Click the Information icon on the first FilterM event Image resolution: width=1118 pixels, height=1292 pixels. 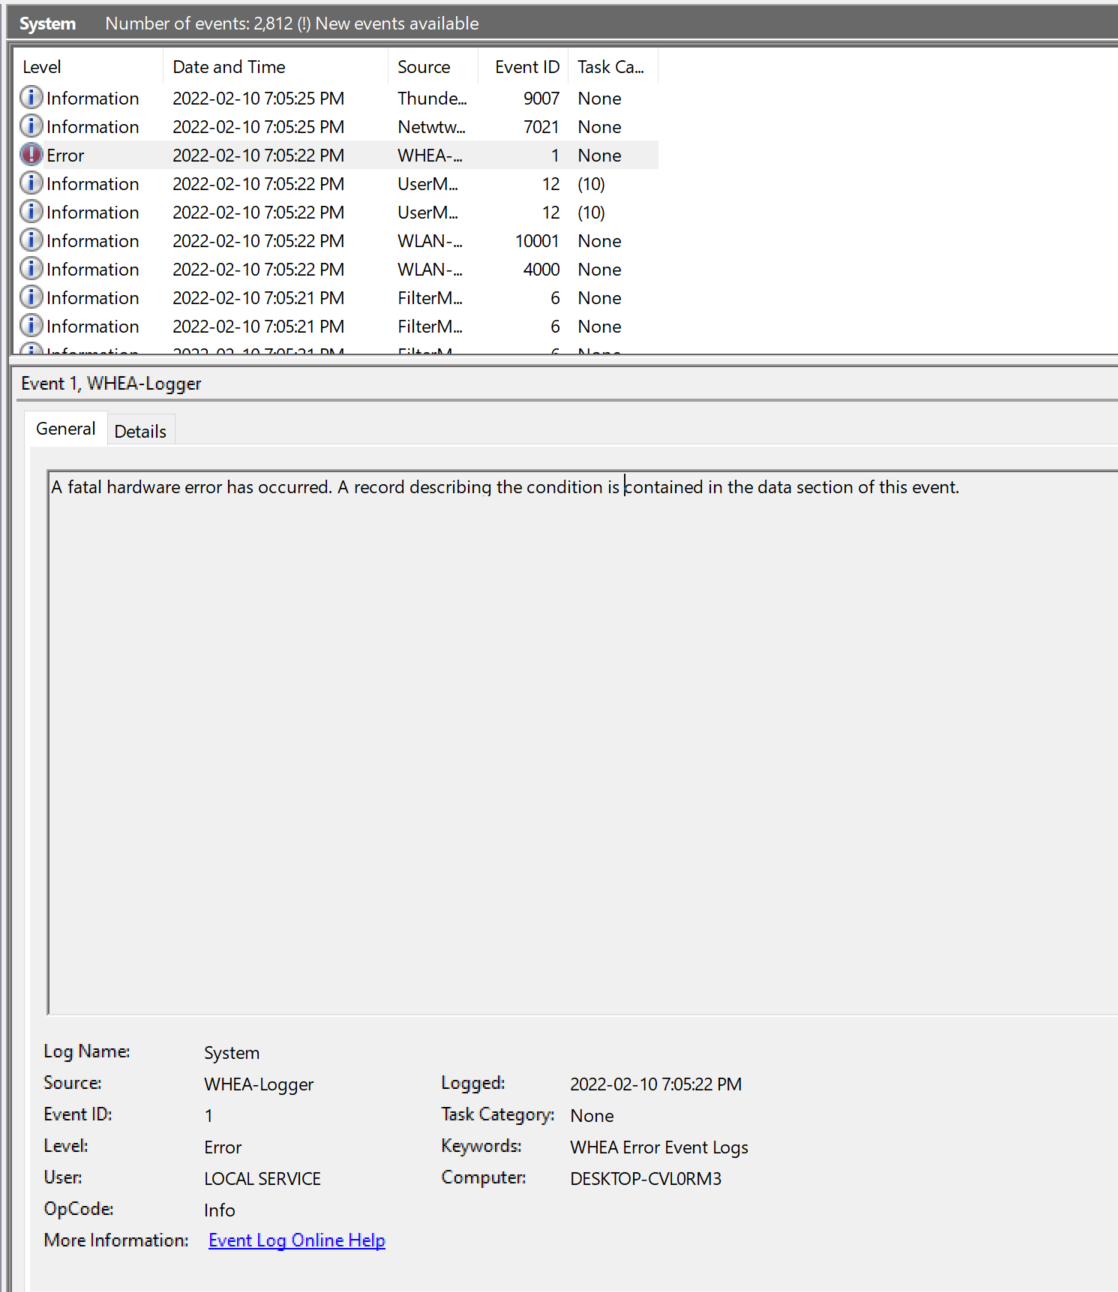coord(31,298)
